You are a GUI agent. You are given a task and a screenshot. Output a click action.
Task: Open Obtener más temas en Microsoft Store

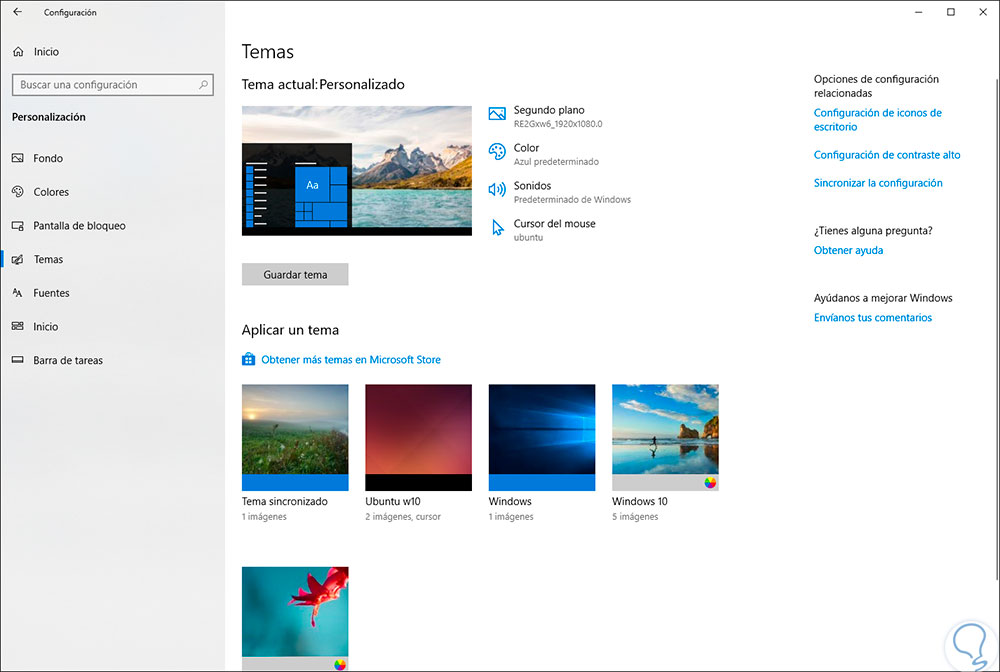(x=351, y=360)
